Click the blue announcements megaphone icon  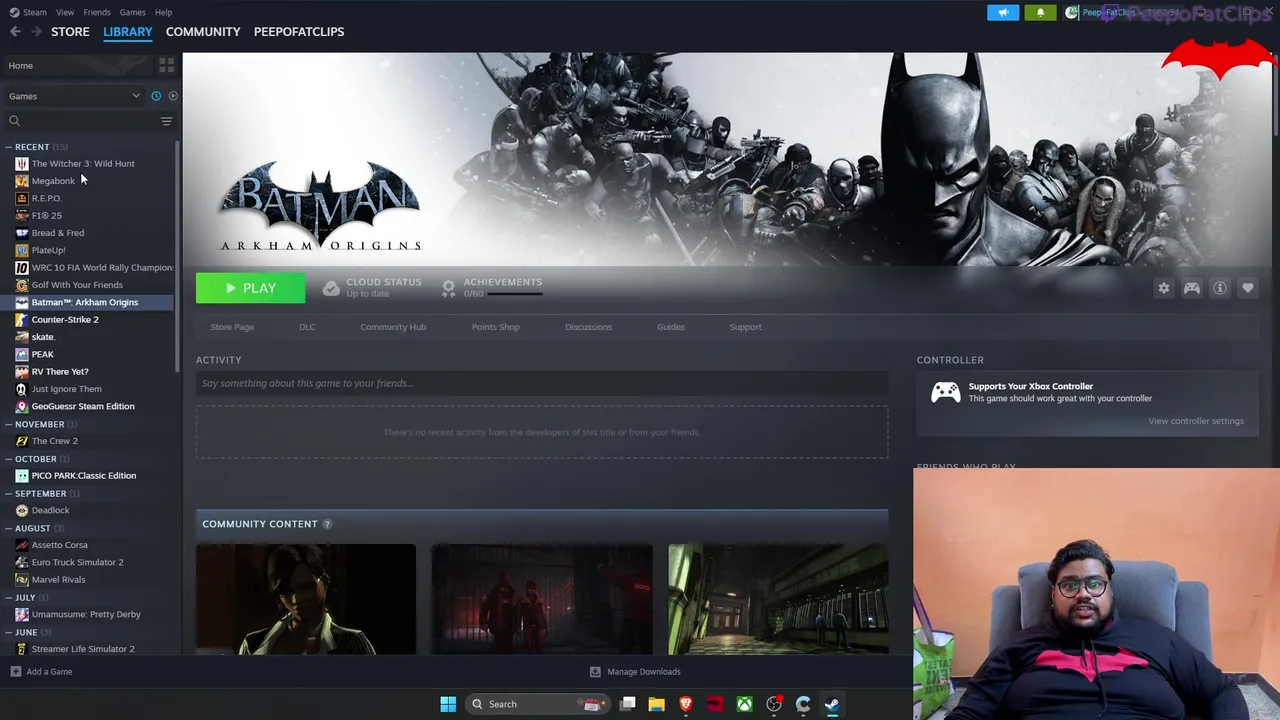tap(1003, 12)
